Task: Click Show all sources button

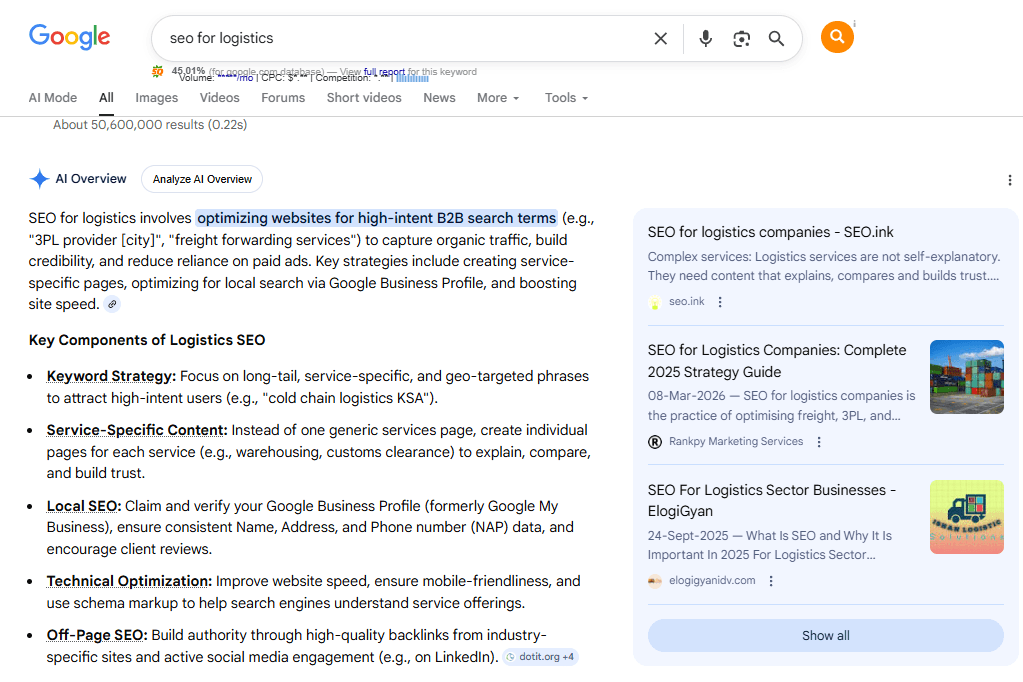Action: pos(825,636)
